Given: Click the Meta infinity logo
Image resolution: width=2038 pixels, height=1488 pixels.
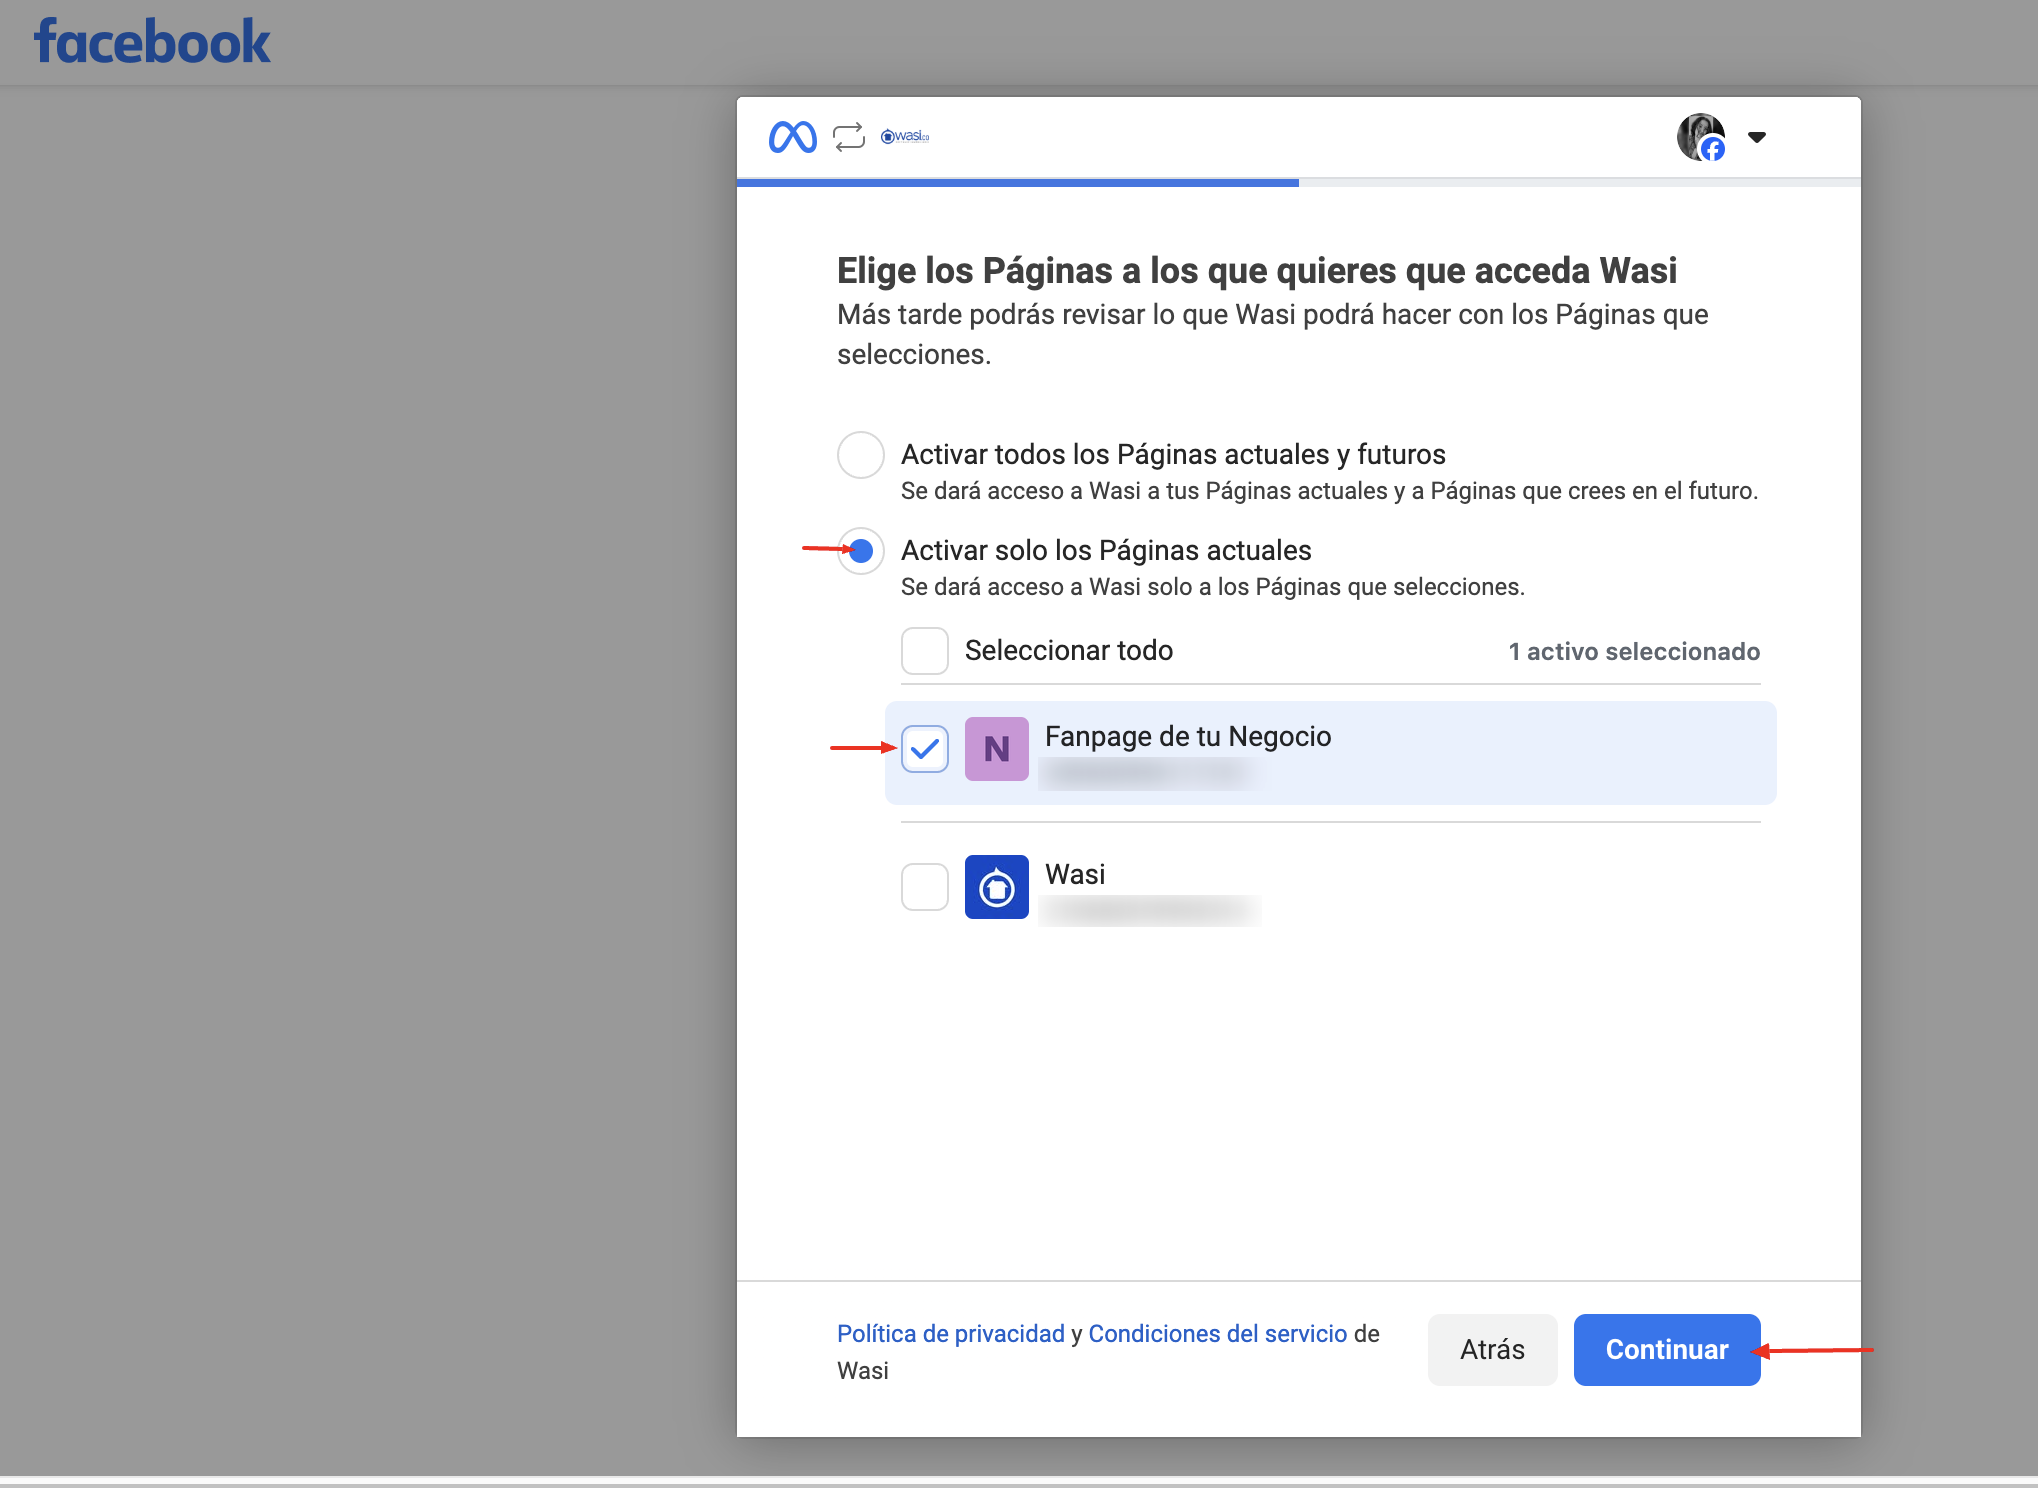Looking at the screenshot, I should coord(792,137).
